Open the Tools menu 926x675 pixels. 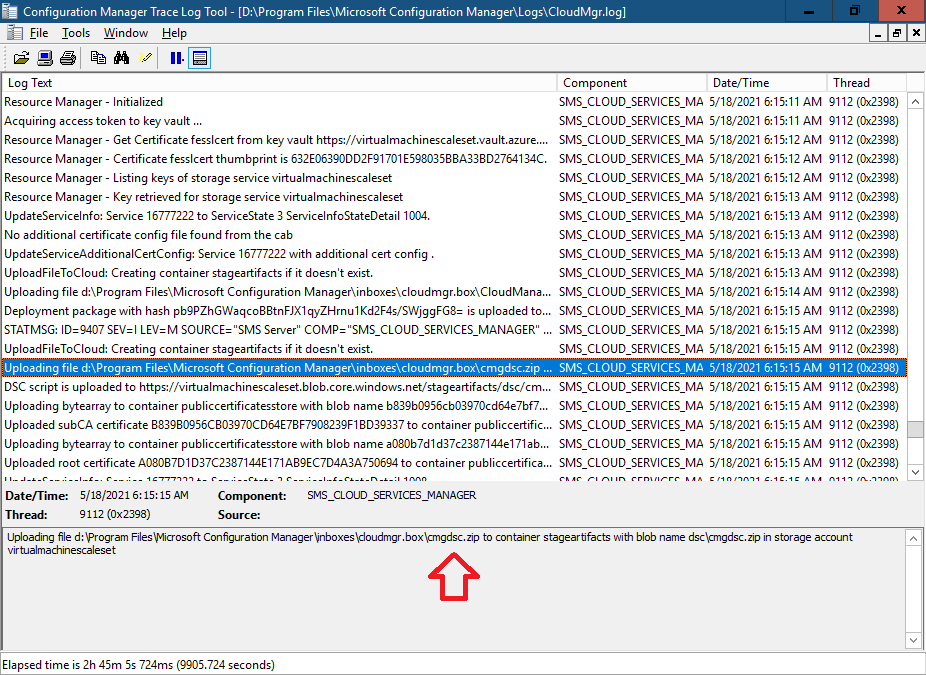click(76, 33)
